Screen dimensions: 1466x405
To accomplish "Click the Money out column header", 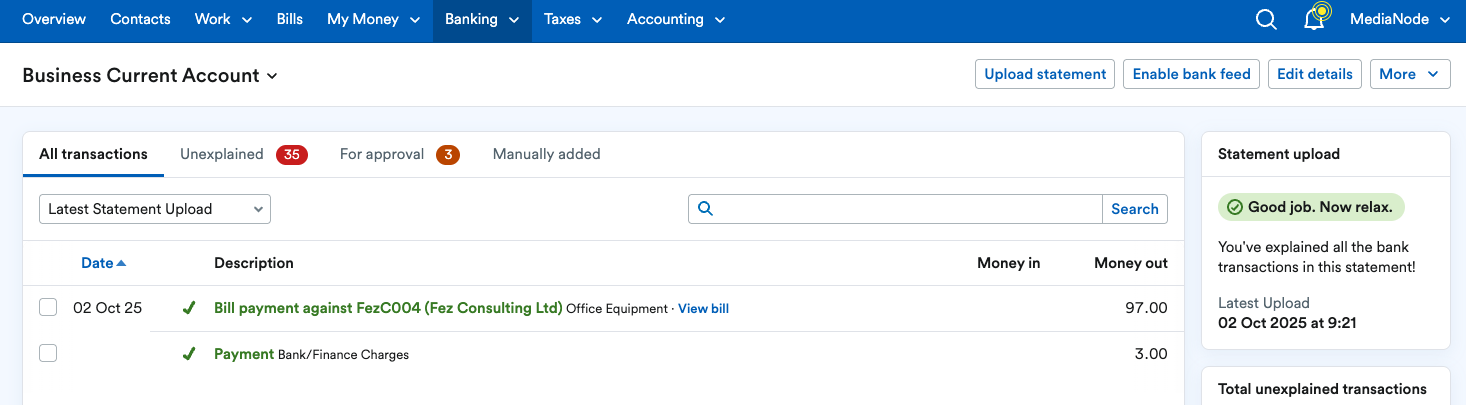I will 1131,263.
